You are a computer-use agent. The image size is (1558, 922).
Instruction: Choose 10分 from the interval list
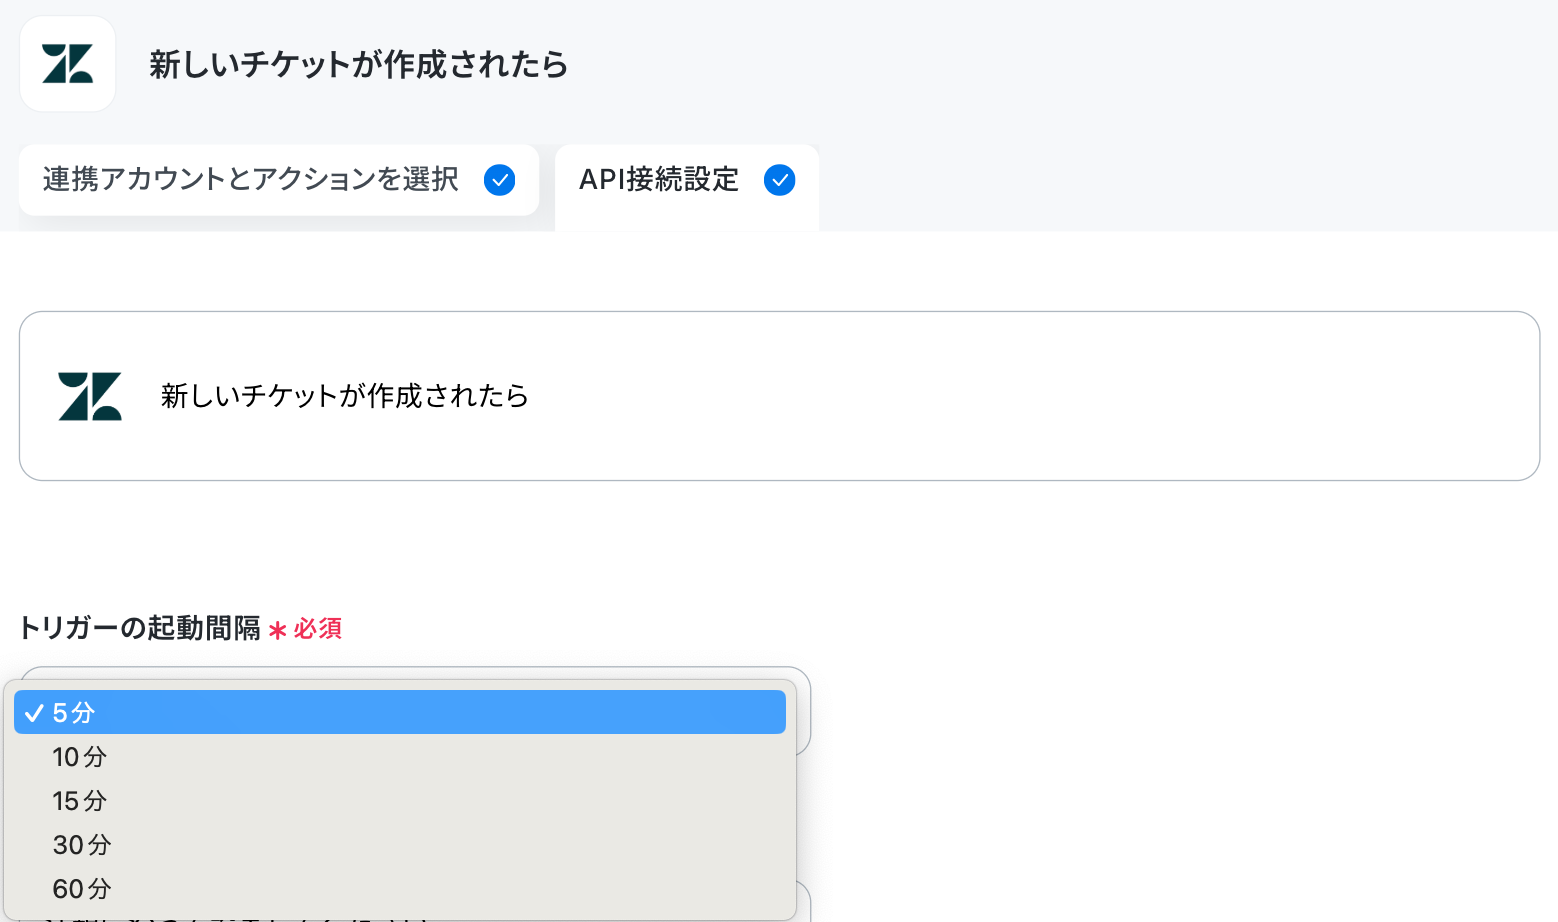click(400, 757)
